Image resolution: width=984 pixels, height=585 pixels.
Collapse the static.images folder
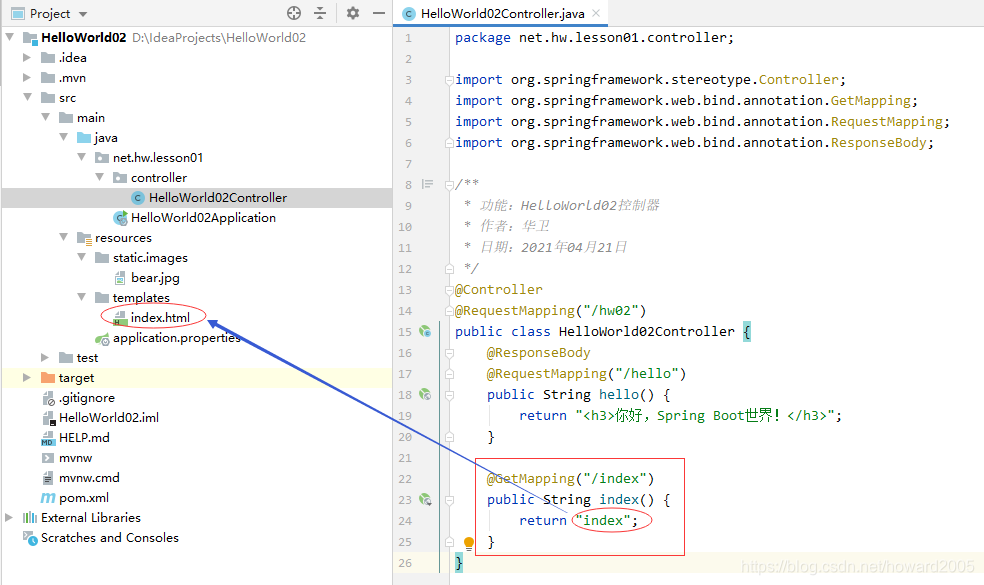pos(82,257)
